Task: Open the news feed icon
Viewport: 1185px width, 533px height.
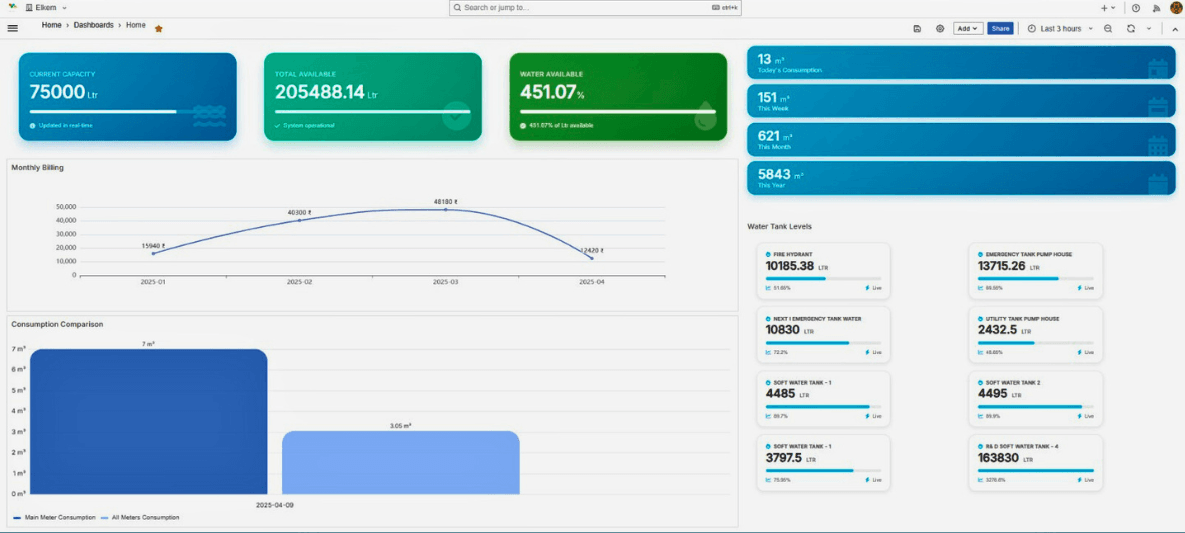Action: (x=1156, y=8)
